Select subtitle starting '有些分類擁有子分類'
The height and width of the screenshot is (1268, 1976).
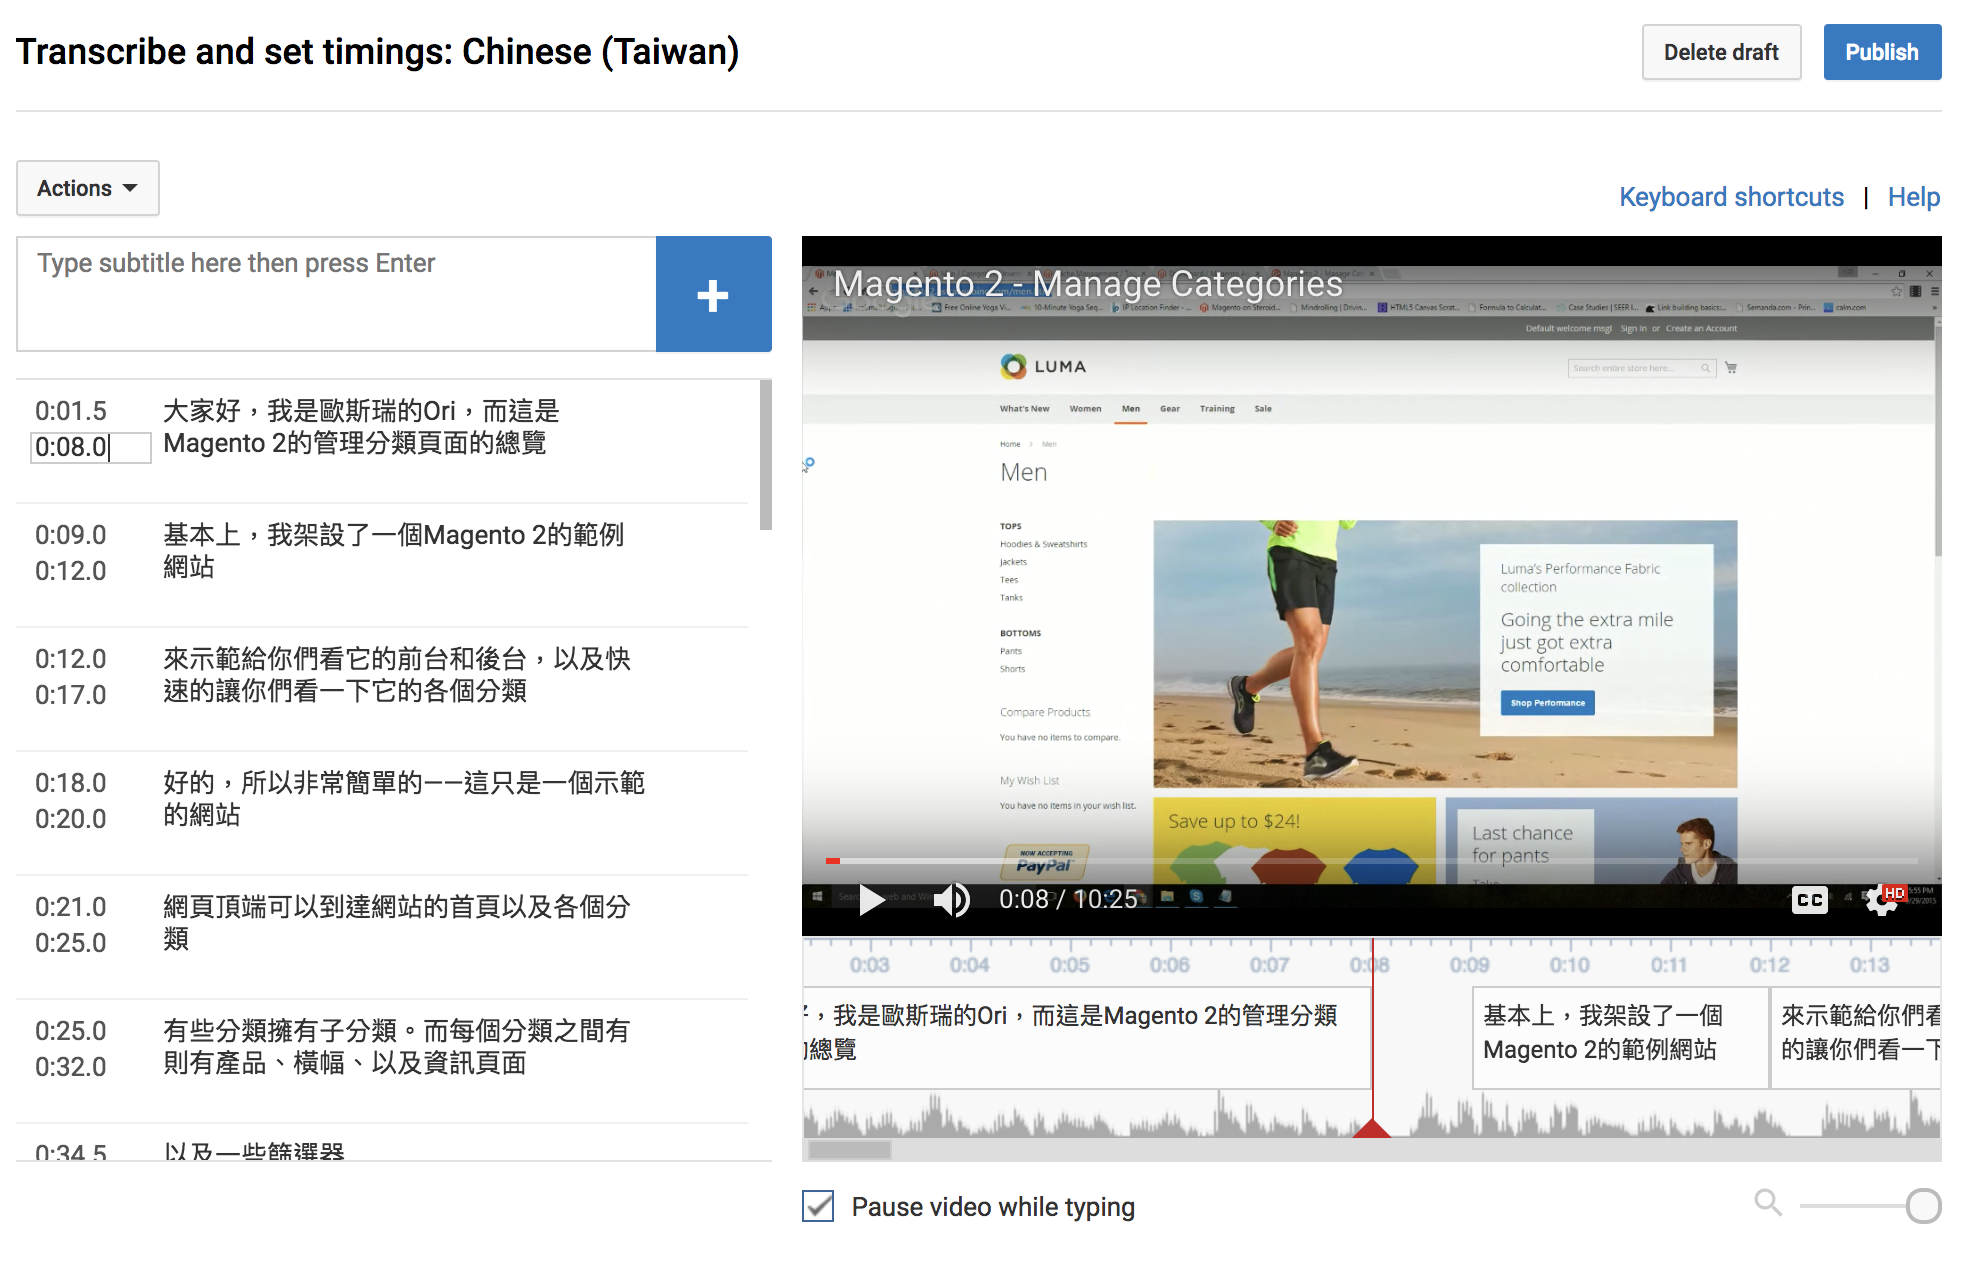coord(397,1047)
